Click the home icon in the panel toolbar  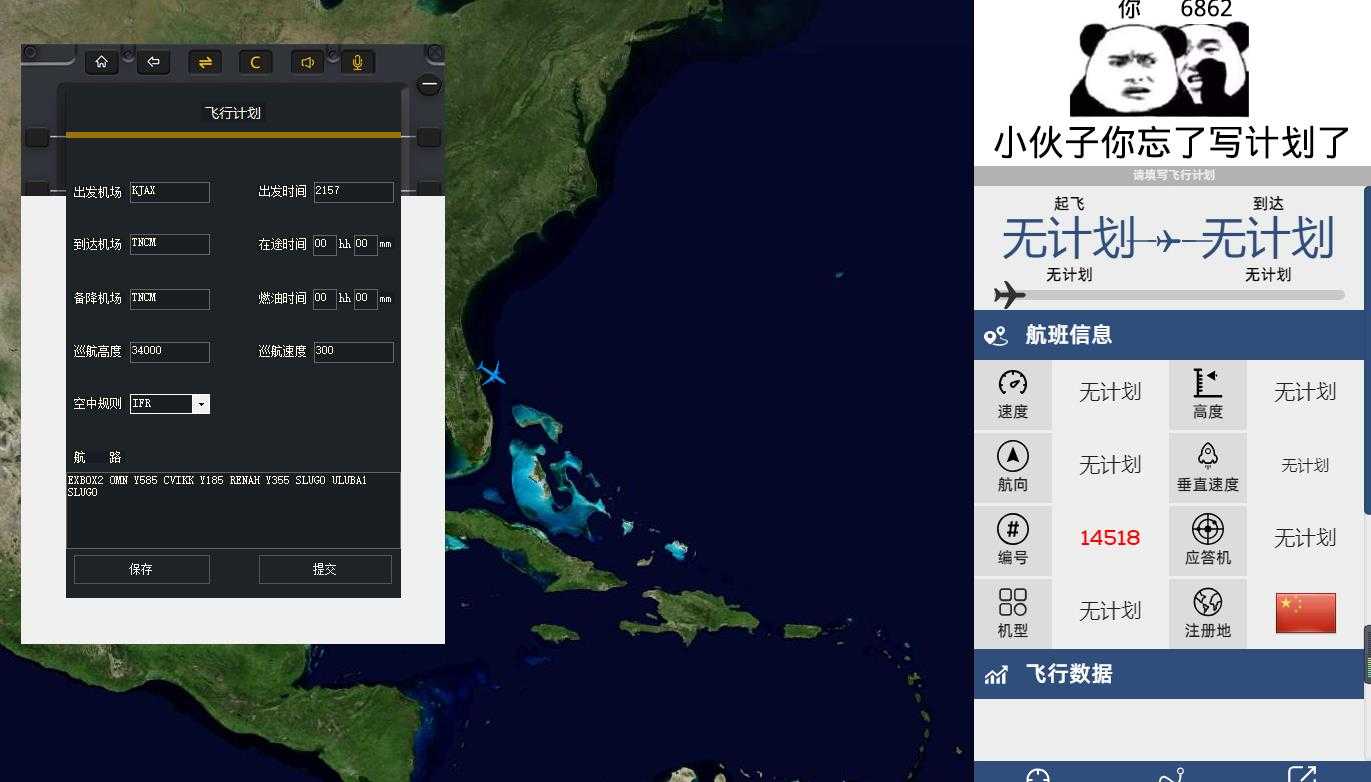point(101,62)
